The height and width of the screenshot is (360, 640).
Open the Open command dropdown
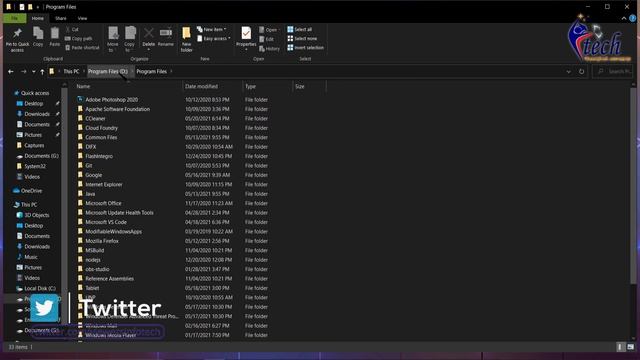[269, 30]
